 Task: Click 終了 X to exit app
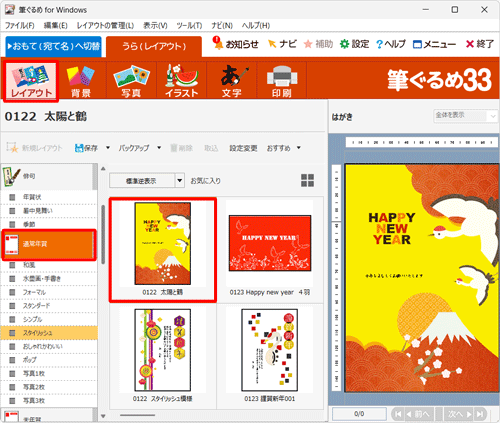coord(470,44)
